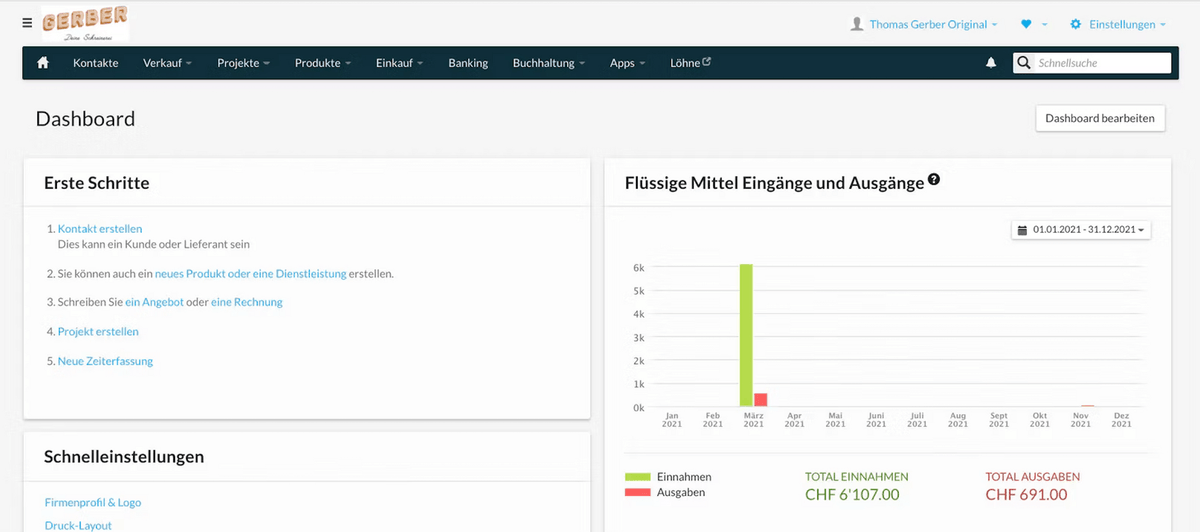Open the Firmenprofil & Logo link
Image resolution: width=1200 pixels, height=532 pixels.
[x=92, y=503]
